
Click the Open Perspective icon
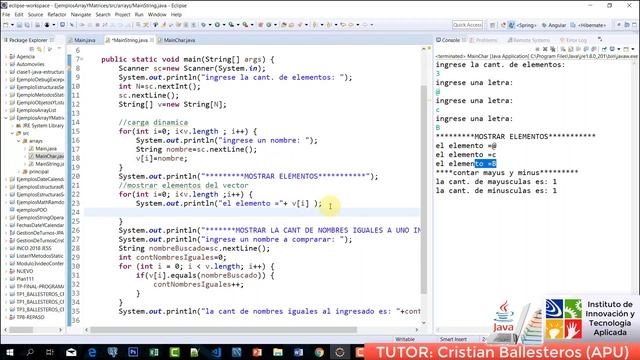coord(493,25)
